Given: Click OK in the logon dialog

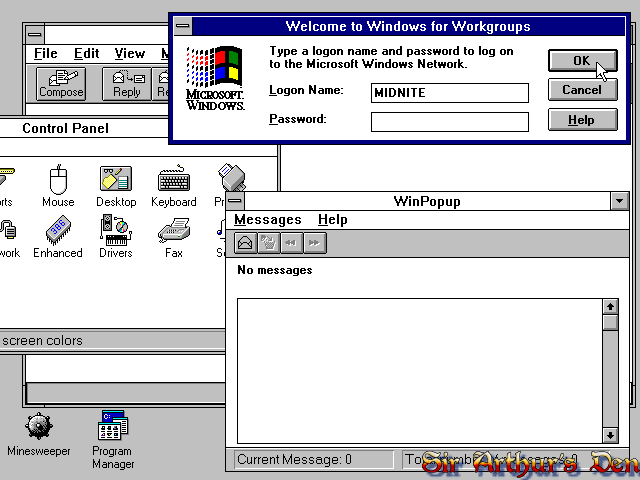Looking at the screenshot, I should coord(582,60).
